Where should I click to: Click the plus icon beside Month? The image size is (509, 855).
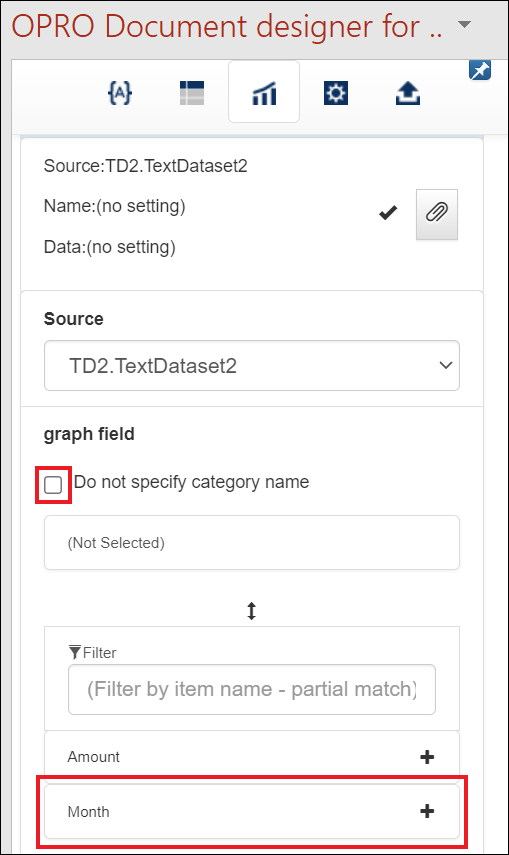[427, 811]
